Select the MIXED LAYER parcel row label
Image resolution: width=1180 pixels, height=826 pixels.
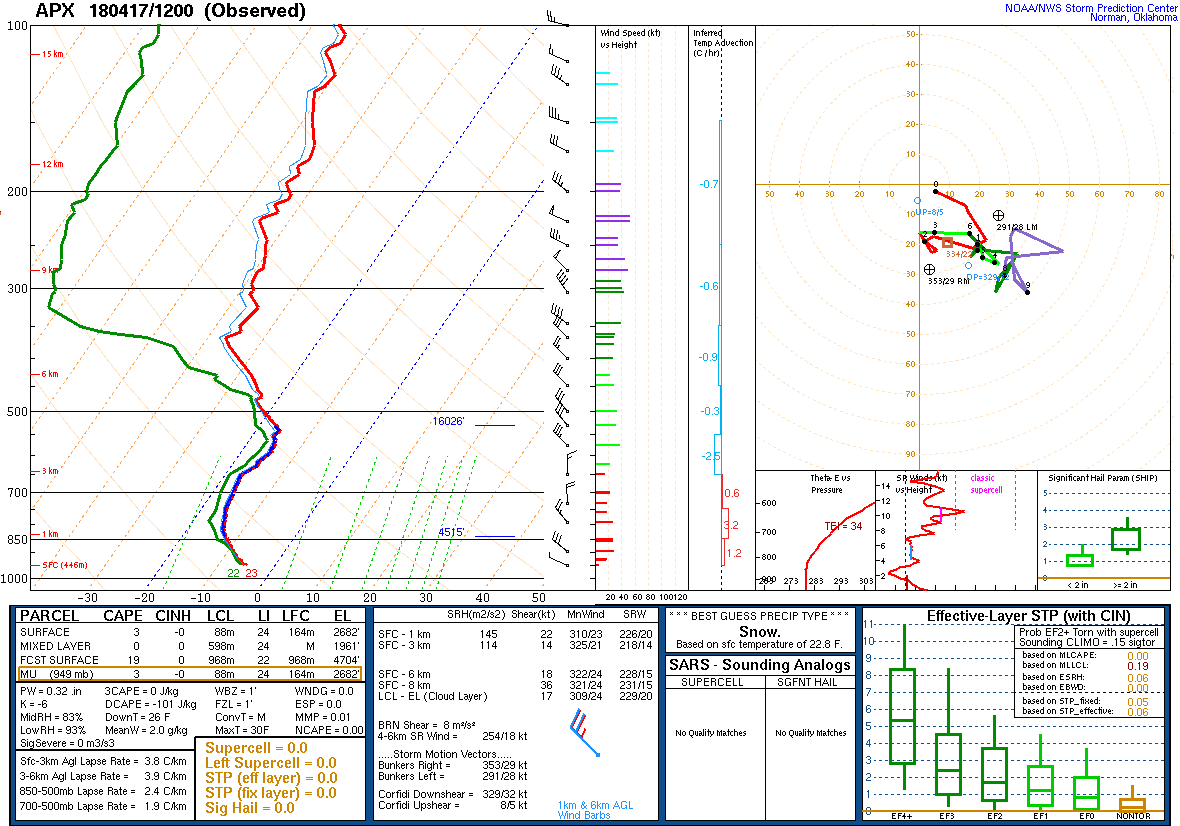tap(55, 646)
